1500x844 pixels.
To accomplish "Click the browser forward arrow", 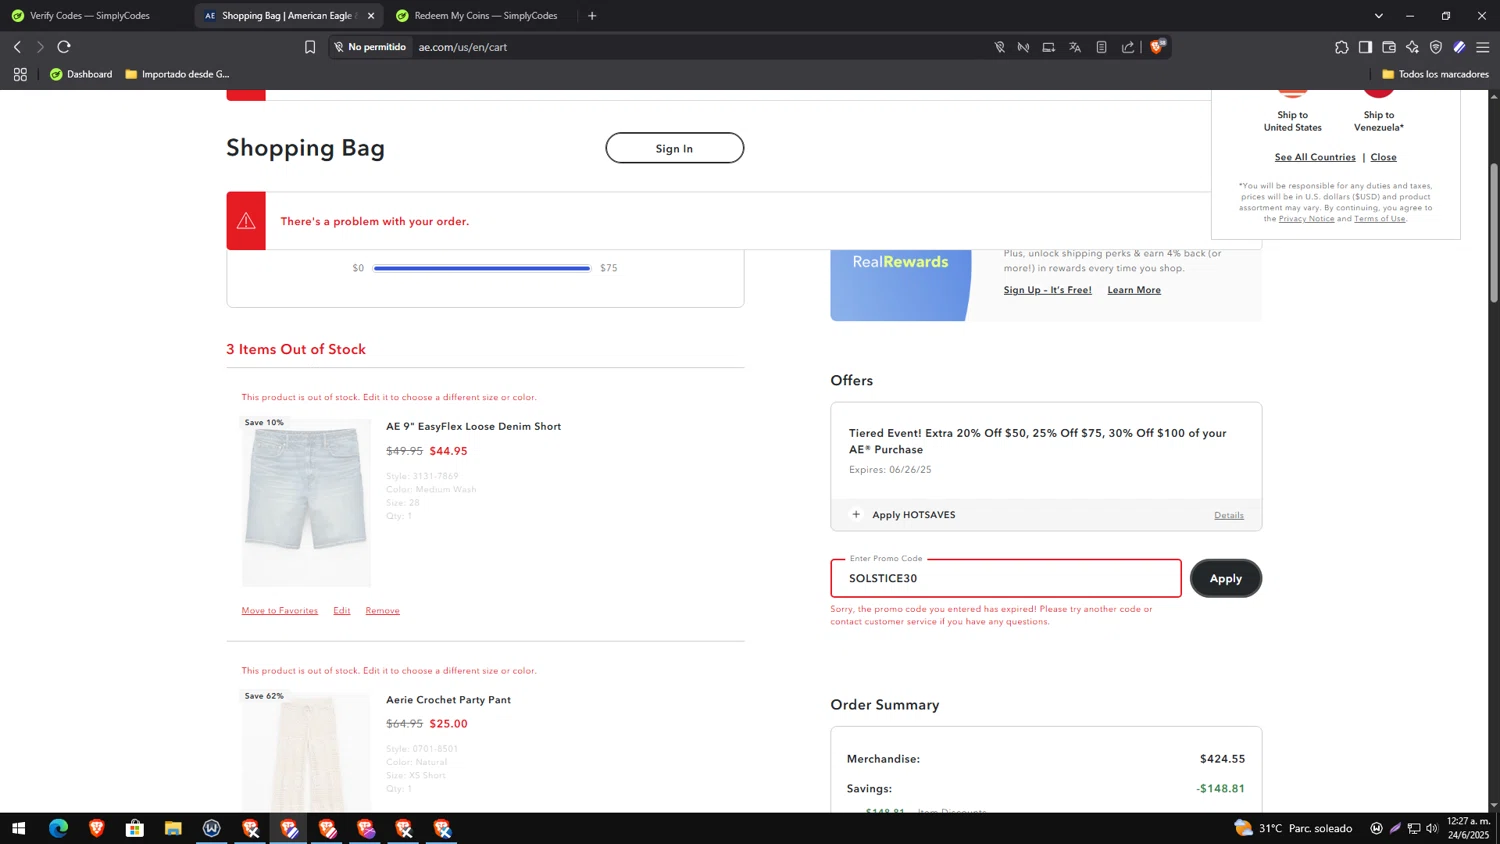I will pyautogui.click(x=40, y=47).
